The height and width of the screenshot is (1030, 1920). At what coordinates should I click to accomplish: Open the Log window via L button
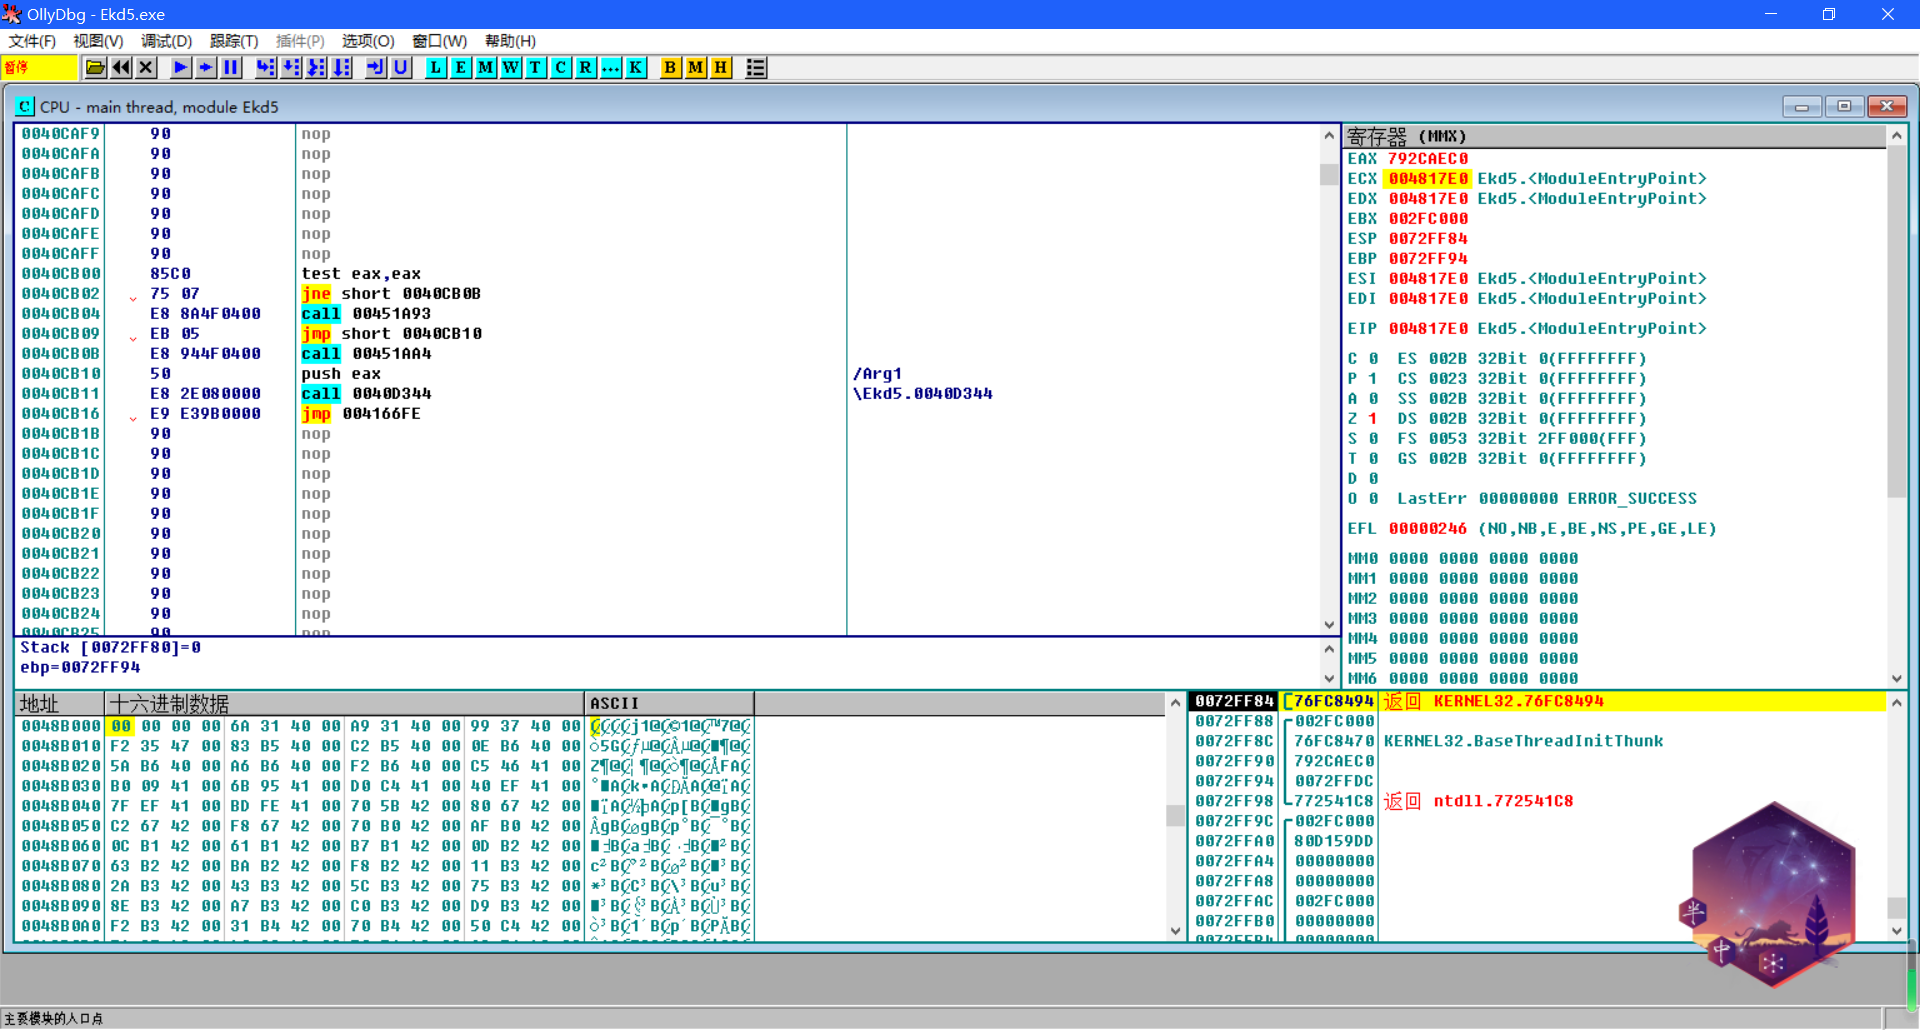tap(436, 68)
